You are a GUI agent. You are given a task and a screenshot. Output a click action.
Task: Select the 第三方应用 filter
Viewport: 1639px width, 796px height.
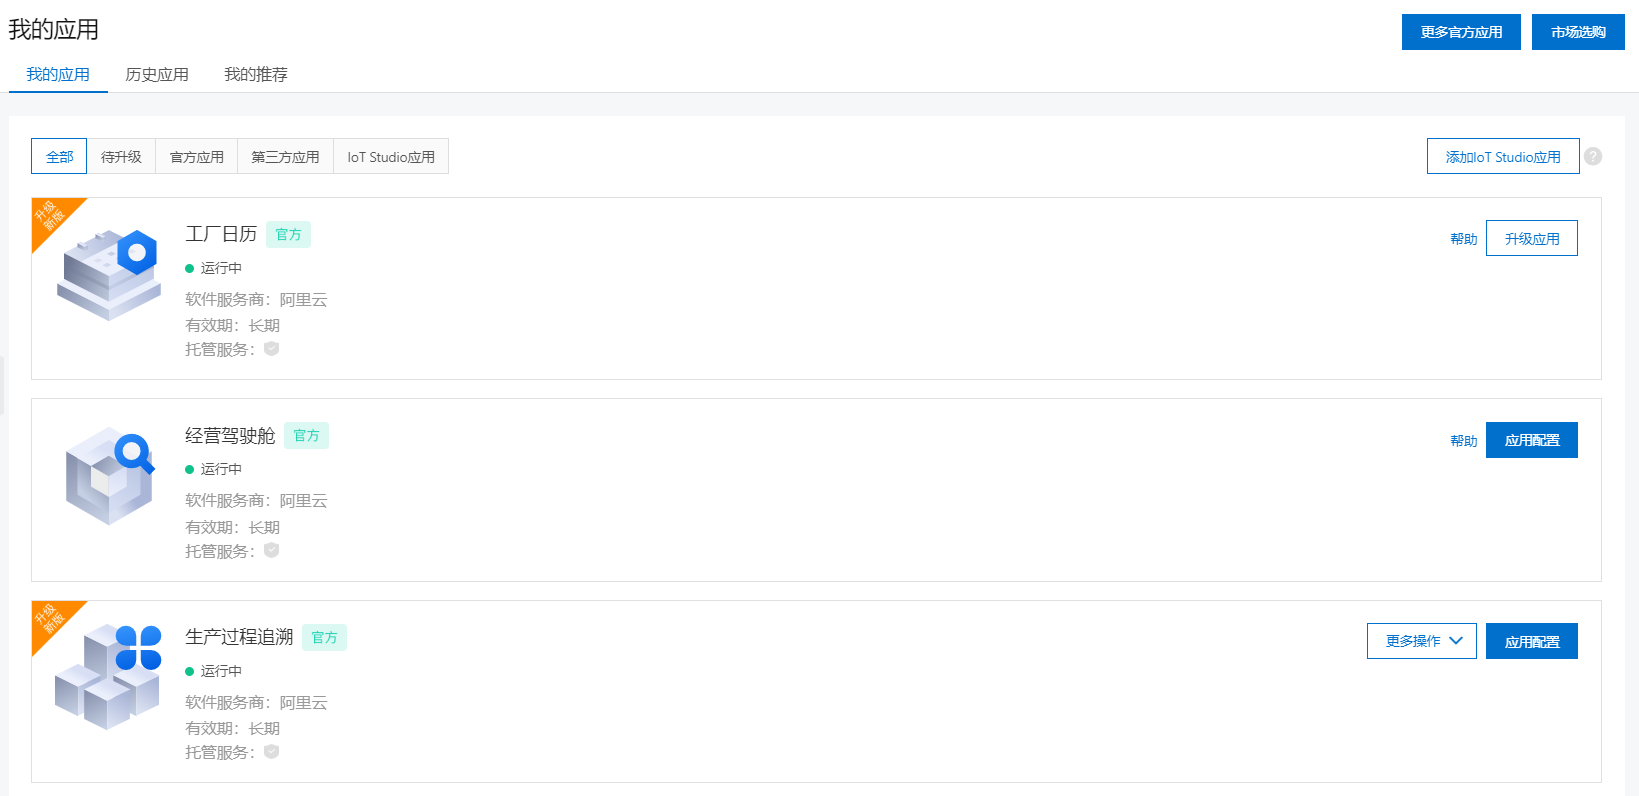(285, 157)
